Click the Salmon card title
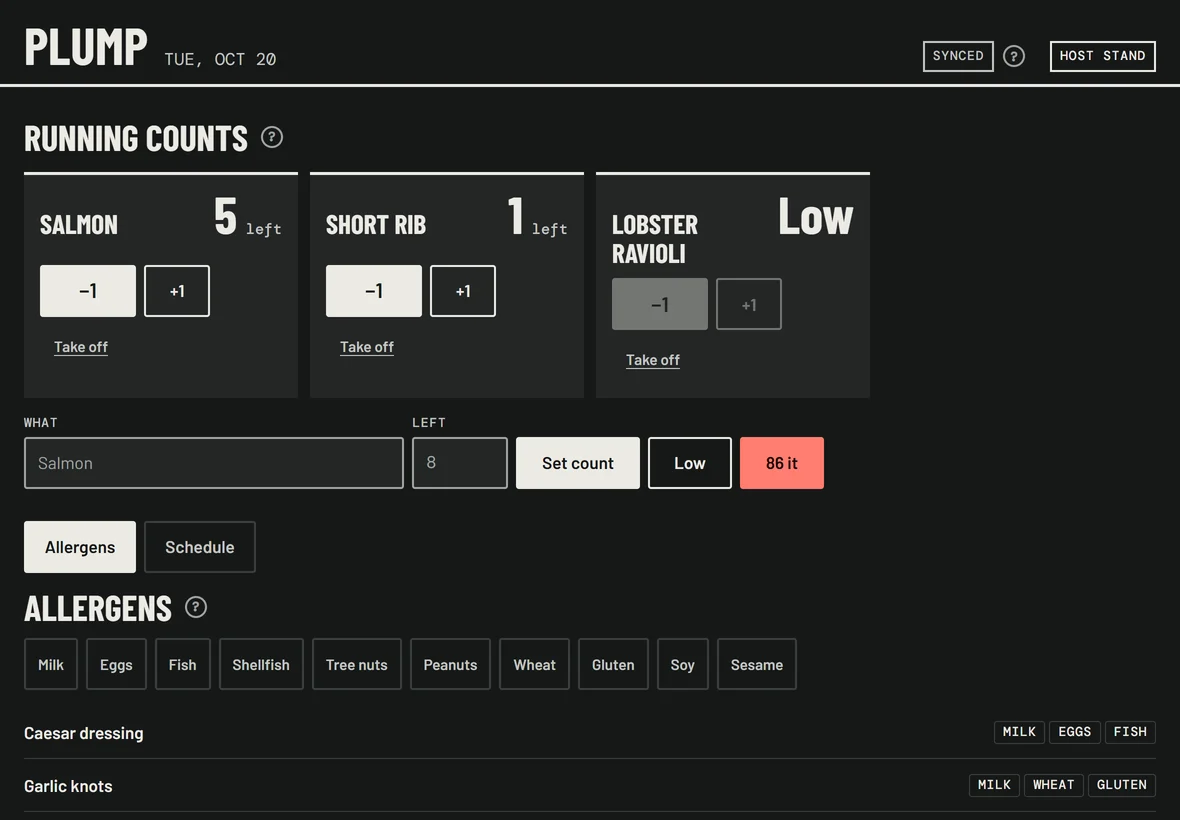1180x820 pixels. [x=79, y=225]
